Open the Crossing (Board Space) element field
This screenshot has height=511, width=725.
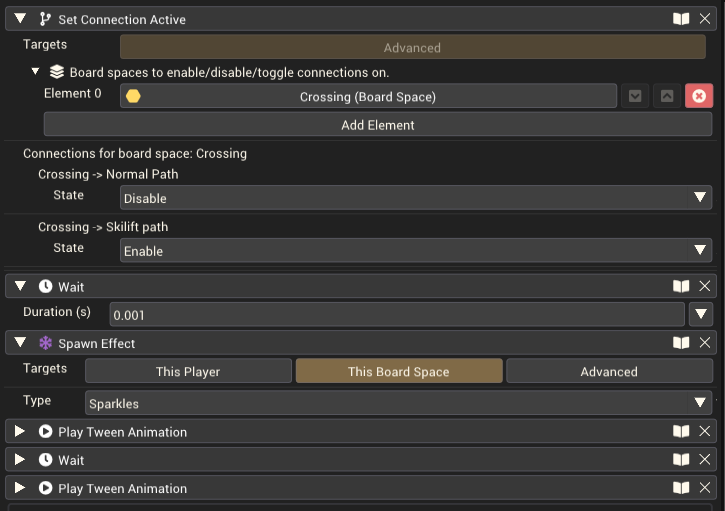(368, 96)
